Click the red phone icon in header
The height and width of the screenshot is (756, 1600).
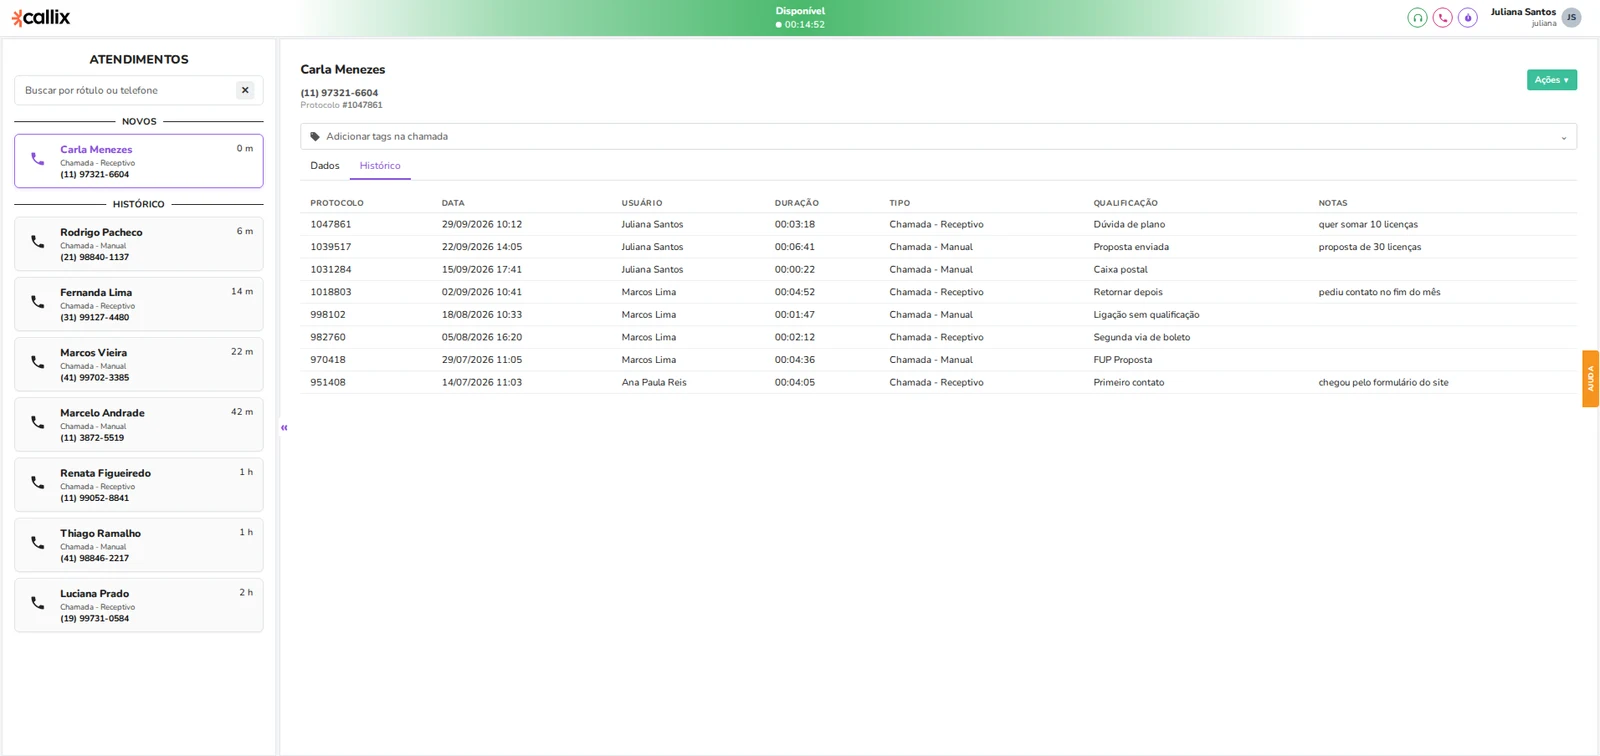(1442, 17)
